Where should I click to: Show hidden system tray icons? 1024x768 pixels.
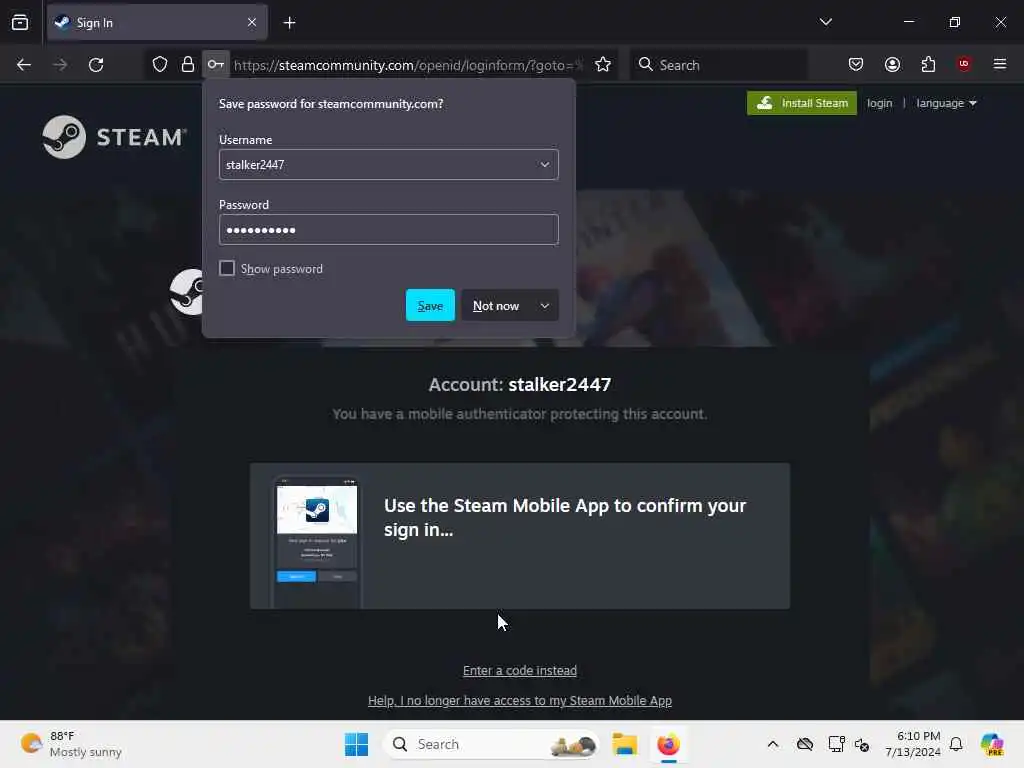pyautogui.click(x=773, y=744)
